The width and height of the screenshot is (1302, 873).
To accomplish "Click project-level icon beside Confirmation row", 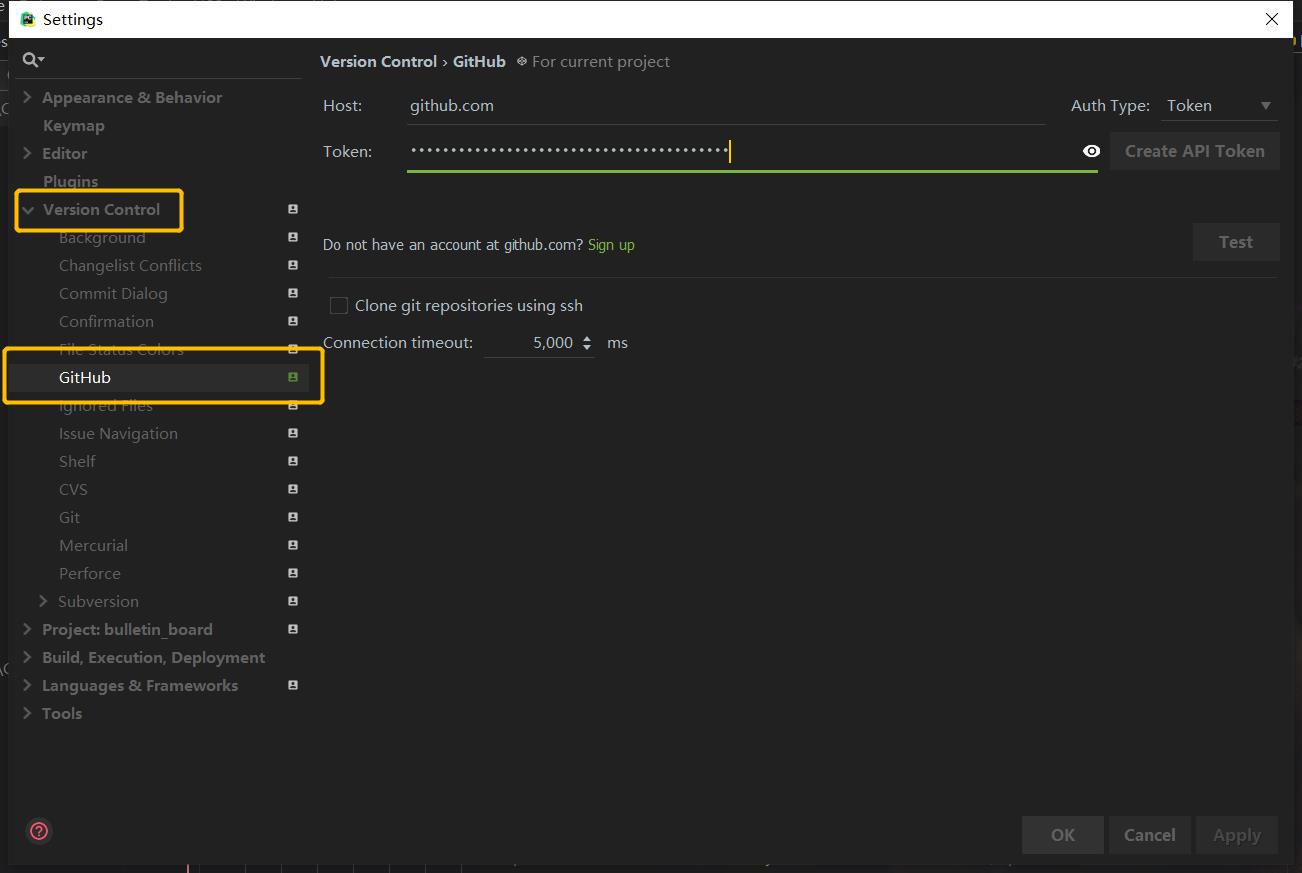I will coord(293,321).
